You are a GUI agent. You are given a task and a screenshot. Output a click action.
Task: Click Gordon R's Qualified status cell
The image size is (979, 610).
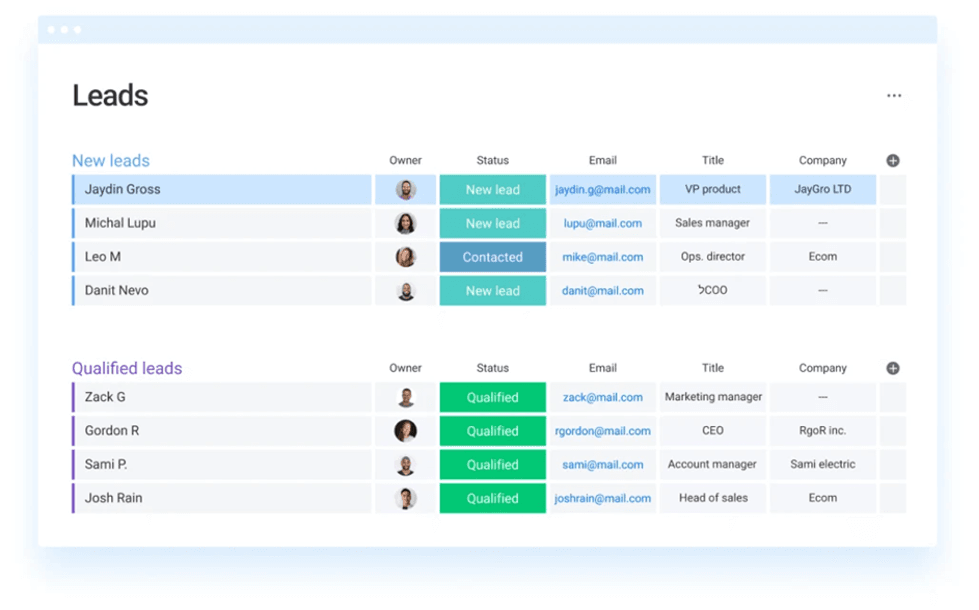pos(492,431)
